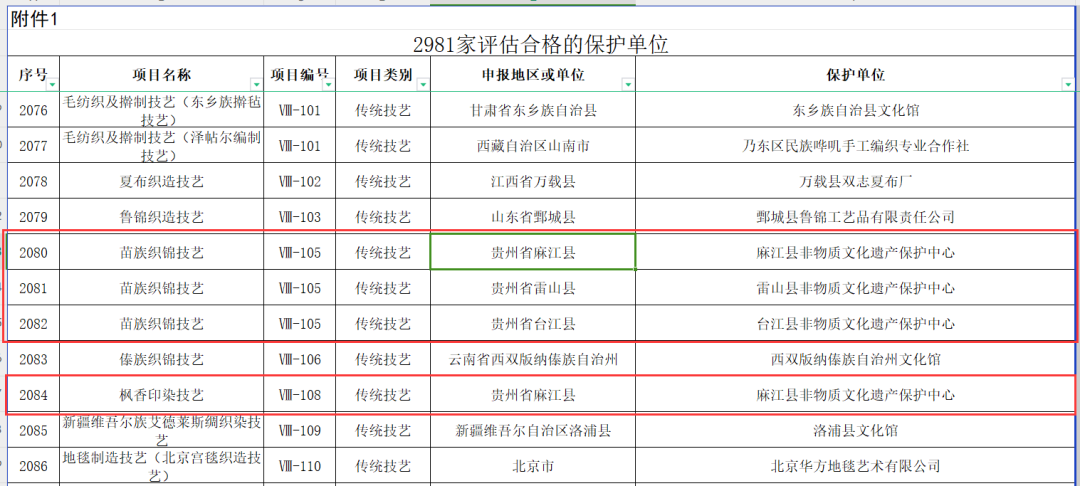
Task: Click the 山东省鄄城县 region cell
Action: [x=533, y=216]
